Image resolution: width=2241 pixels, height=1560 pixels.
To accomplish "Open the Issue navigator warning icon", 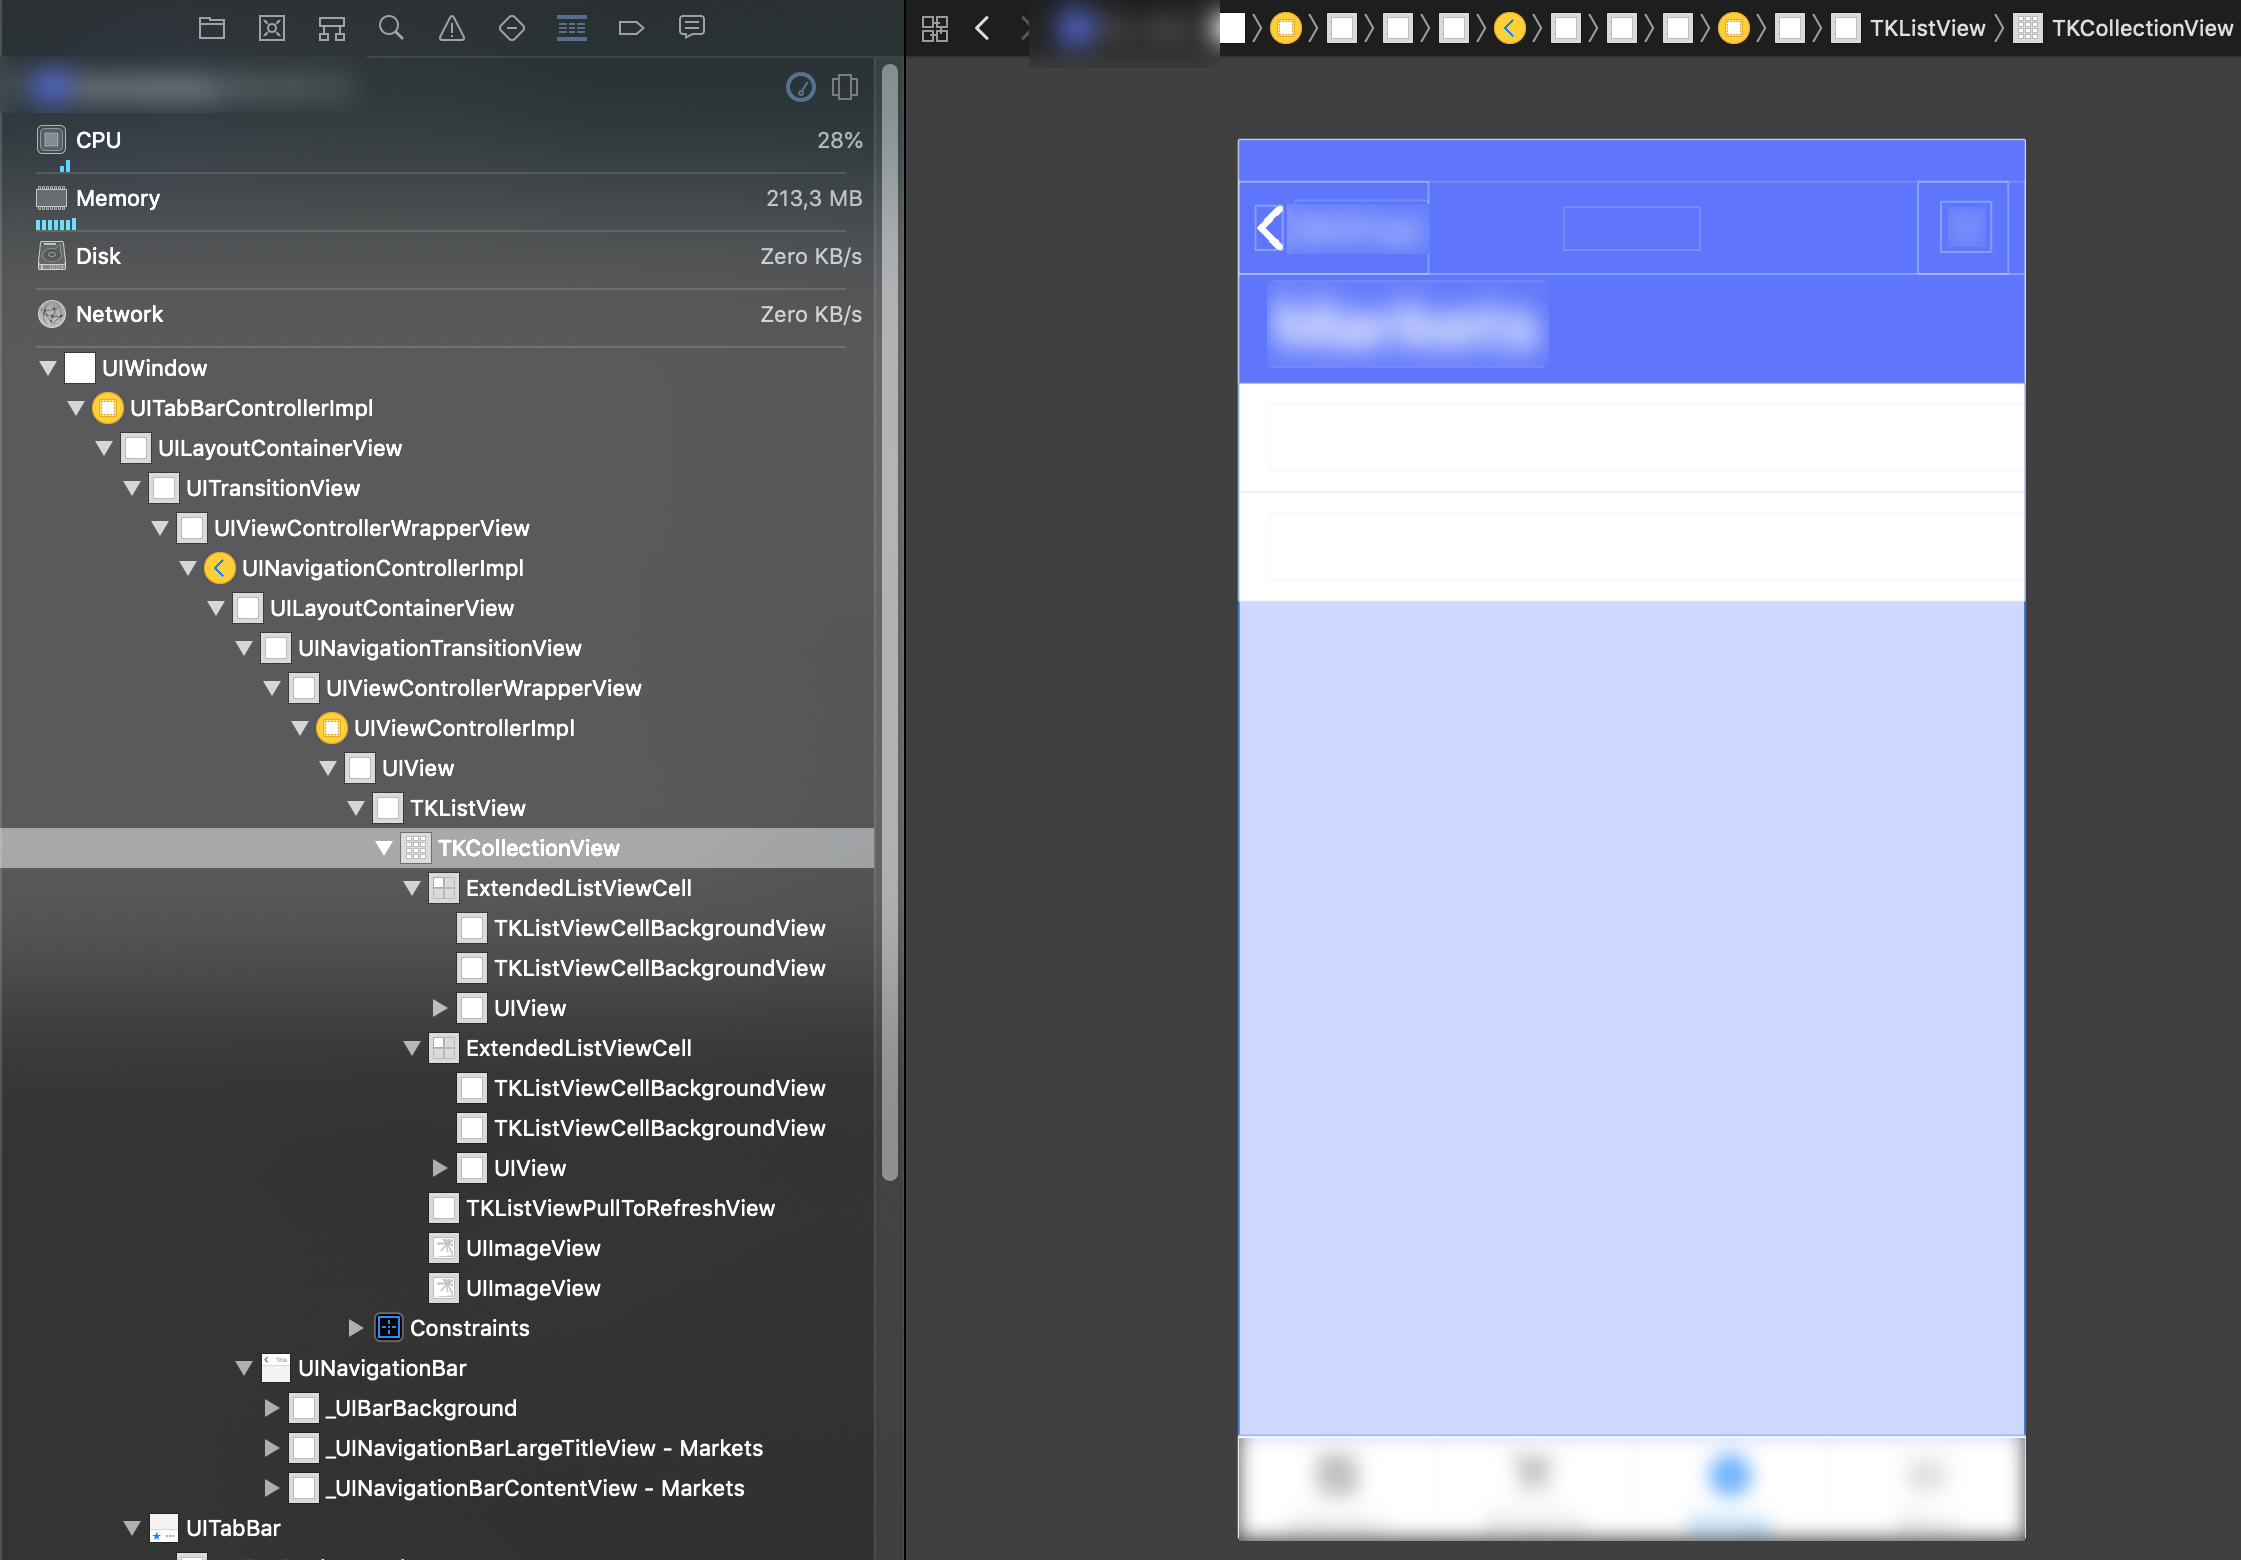I will pos(452,28).
